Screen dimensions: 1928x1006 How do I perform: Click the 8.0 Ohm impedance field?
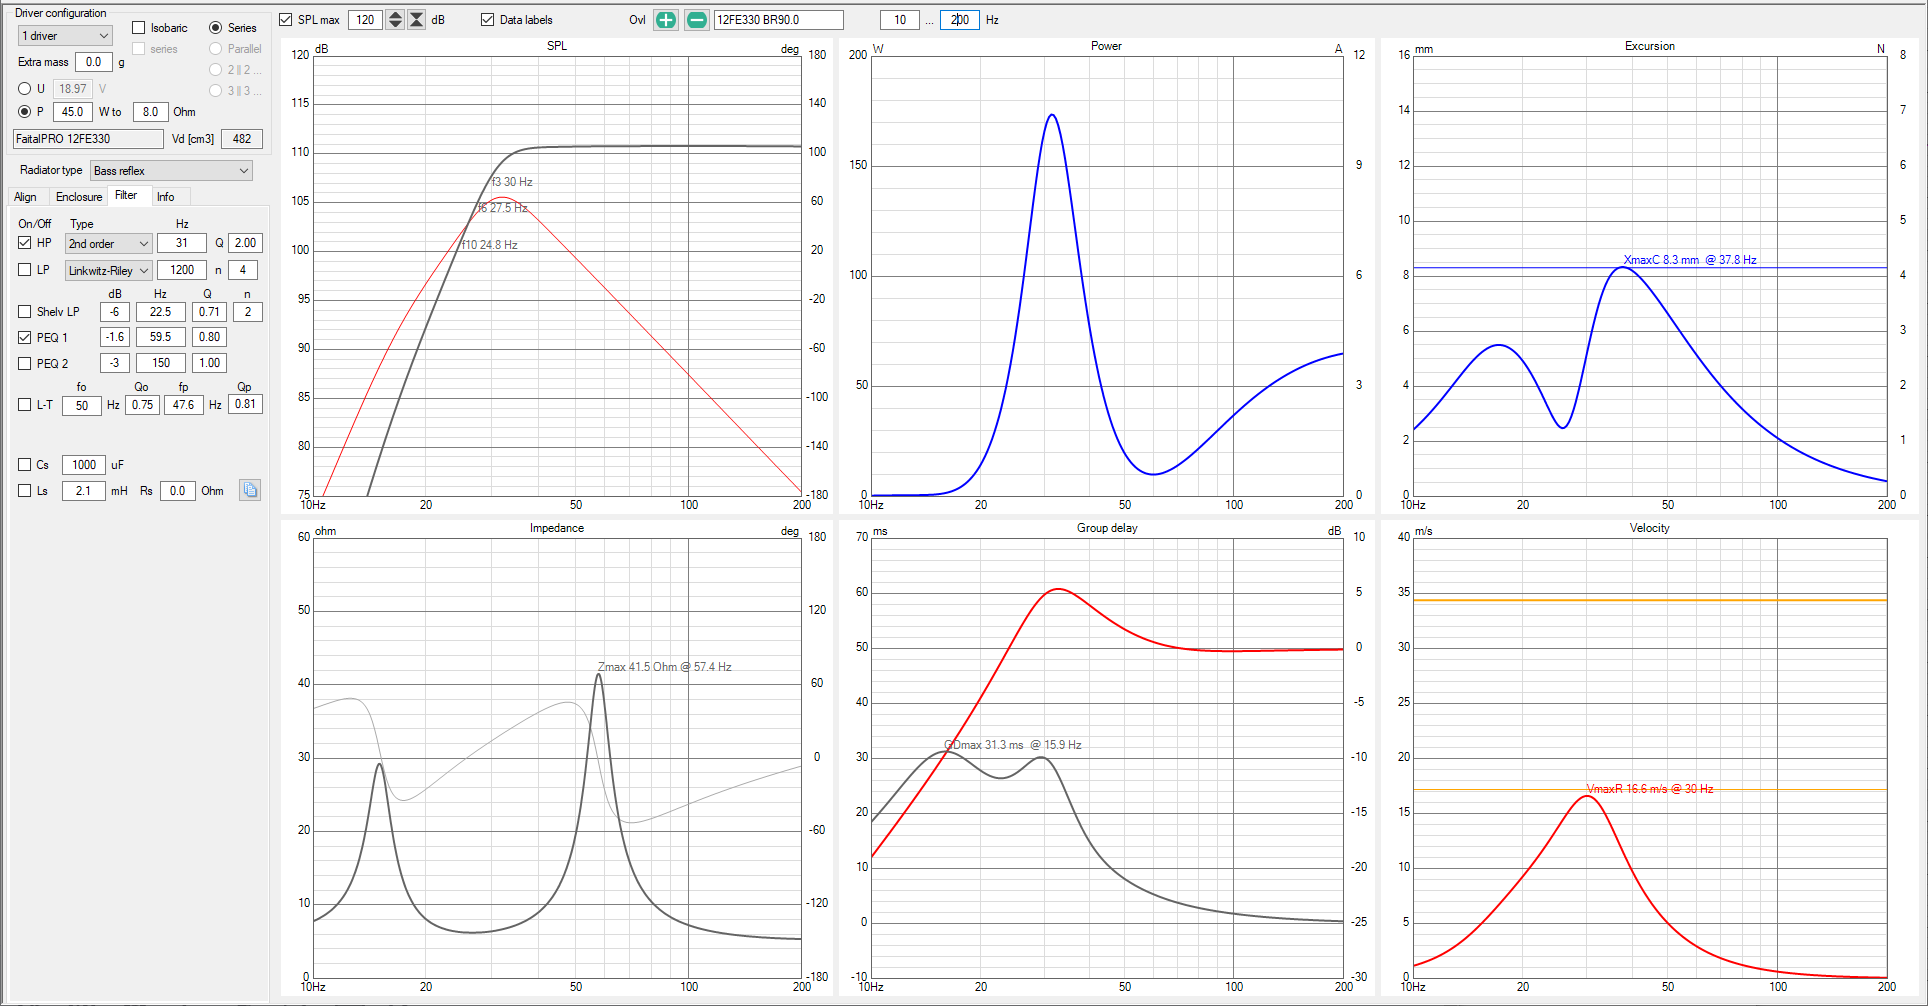[150, 112]
